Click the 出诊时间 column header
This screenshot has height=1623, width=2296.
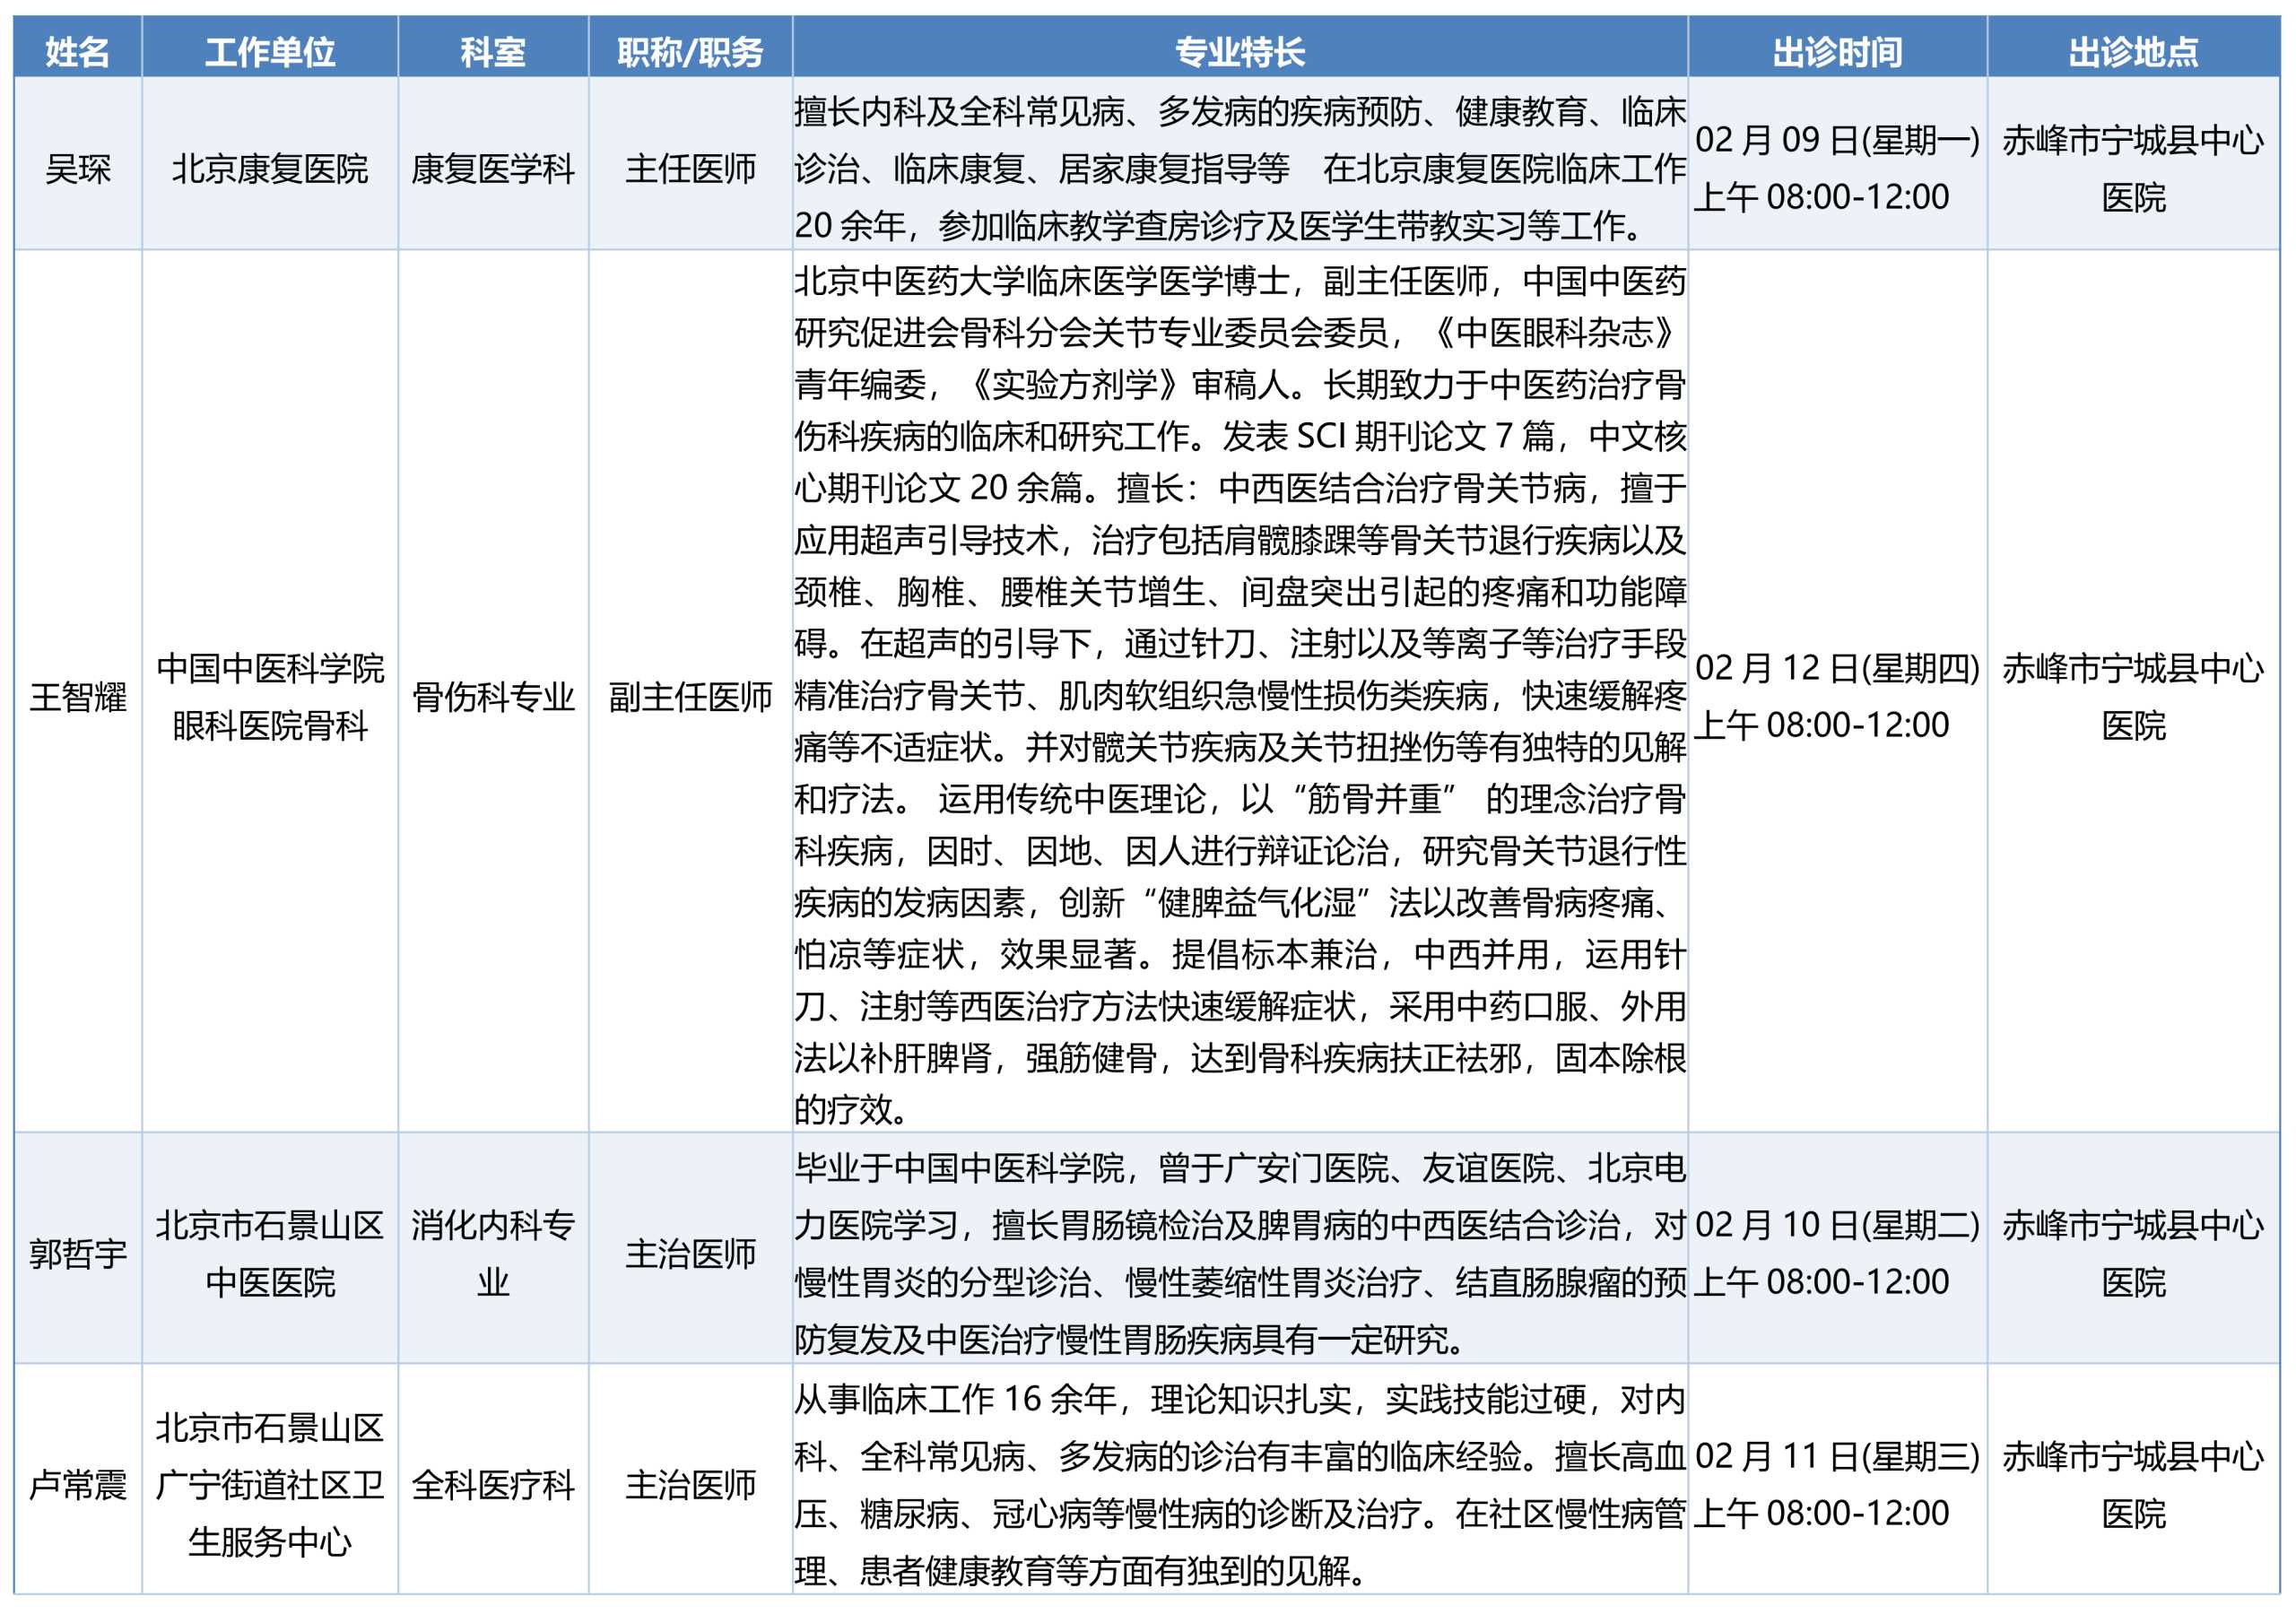(x=1838, y=51)
